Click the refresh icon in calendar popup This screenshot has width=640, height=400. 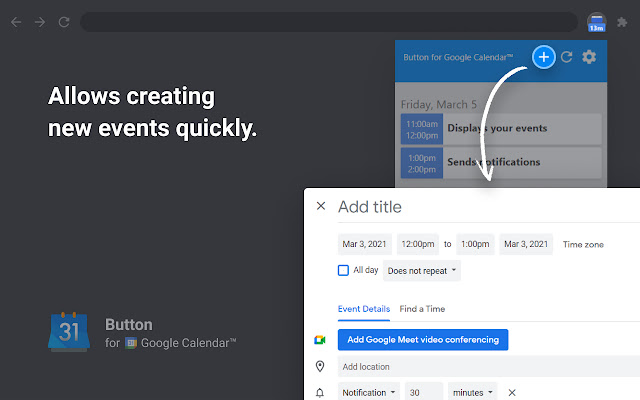tap(566, 57)
